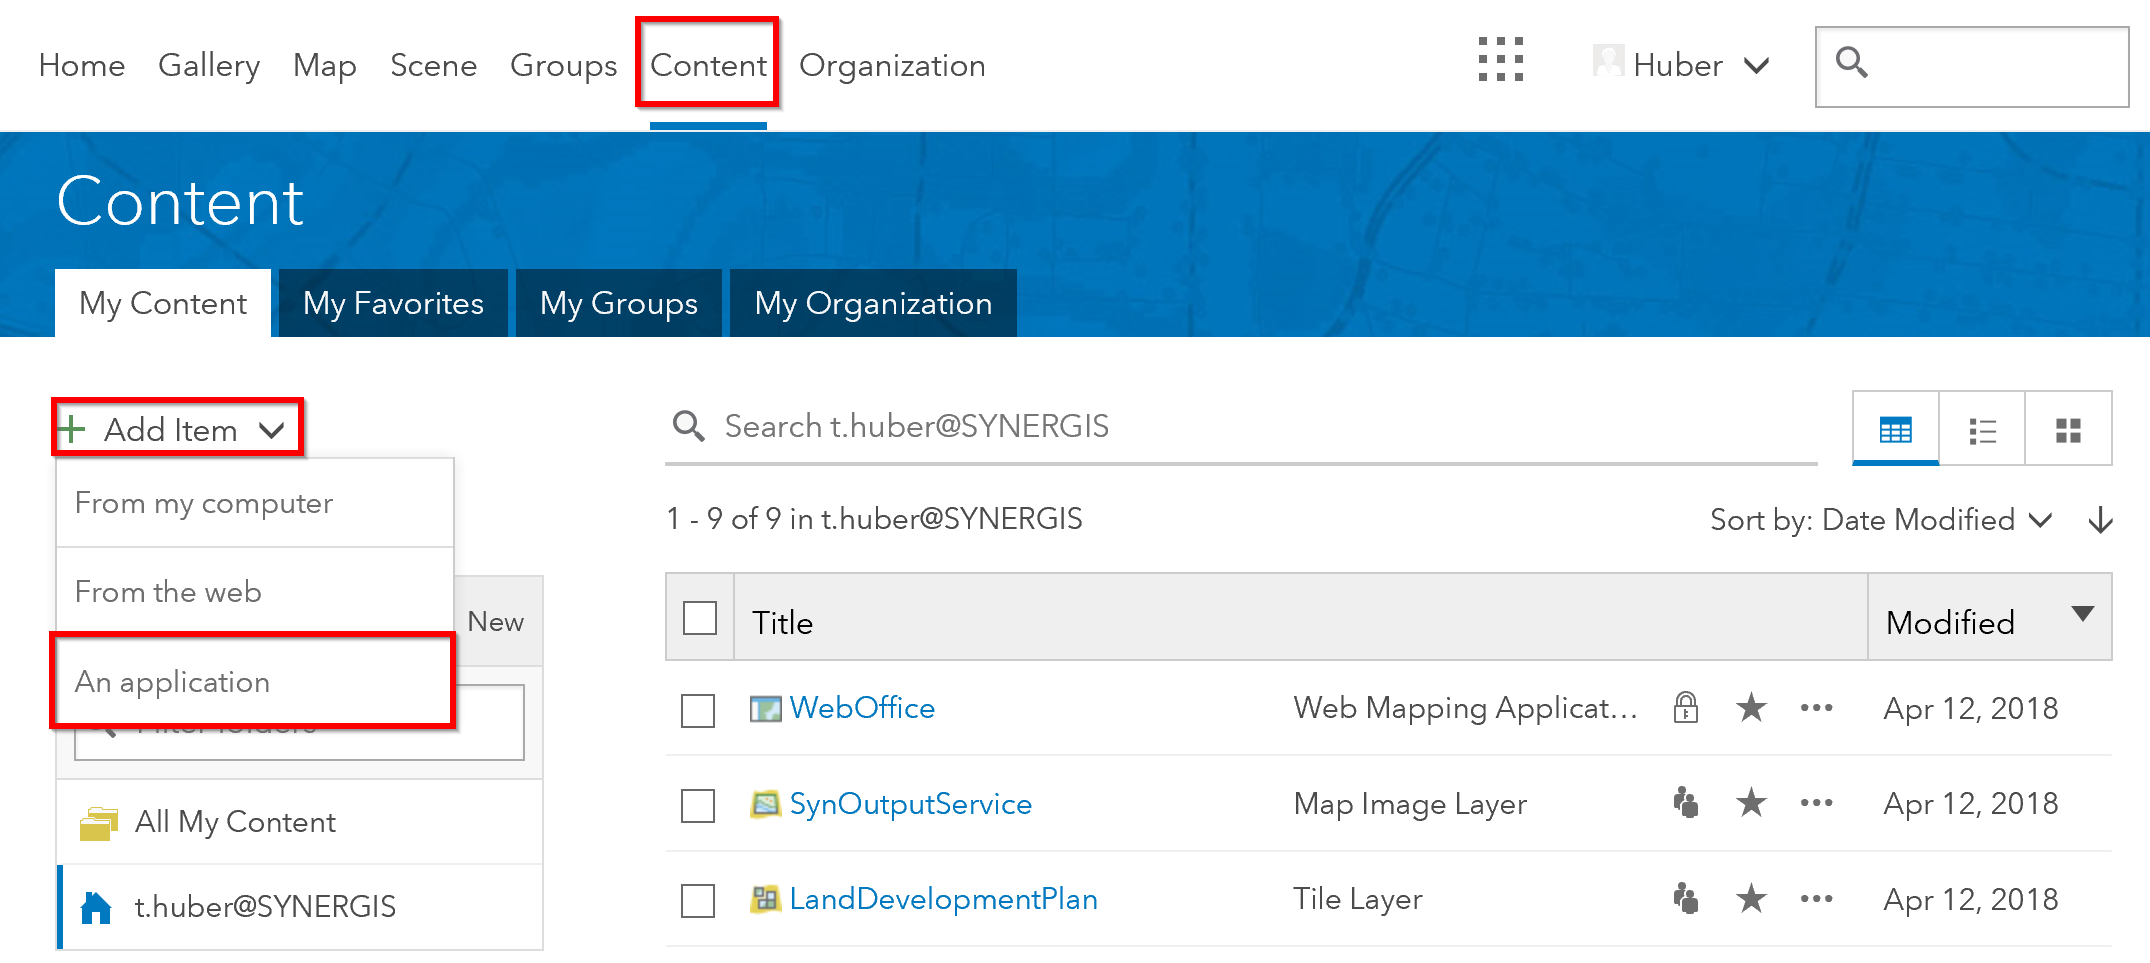Switch to thumbnail view using the grid icon
2150x963 pixels.
(x=2068, y=428)
